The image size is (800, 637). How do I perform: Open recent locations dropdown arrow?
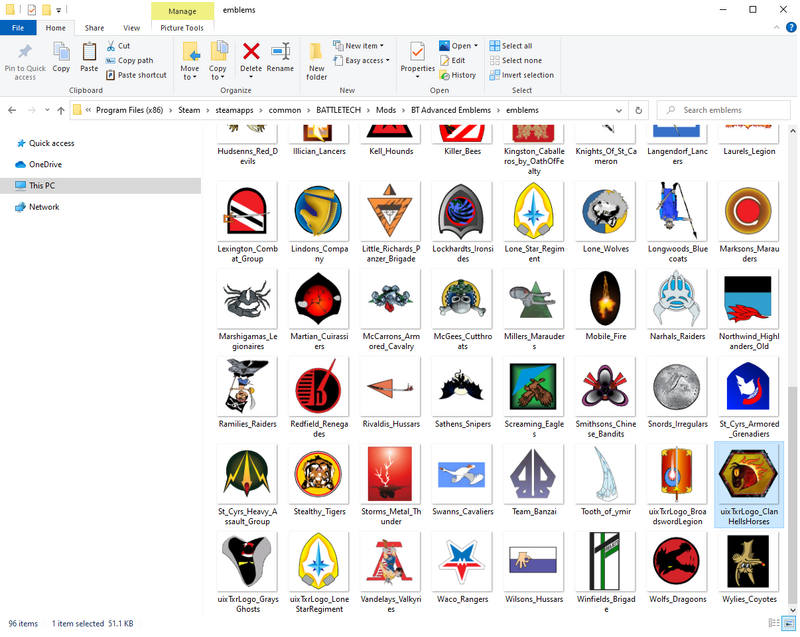click(47, 110)
